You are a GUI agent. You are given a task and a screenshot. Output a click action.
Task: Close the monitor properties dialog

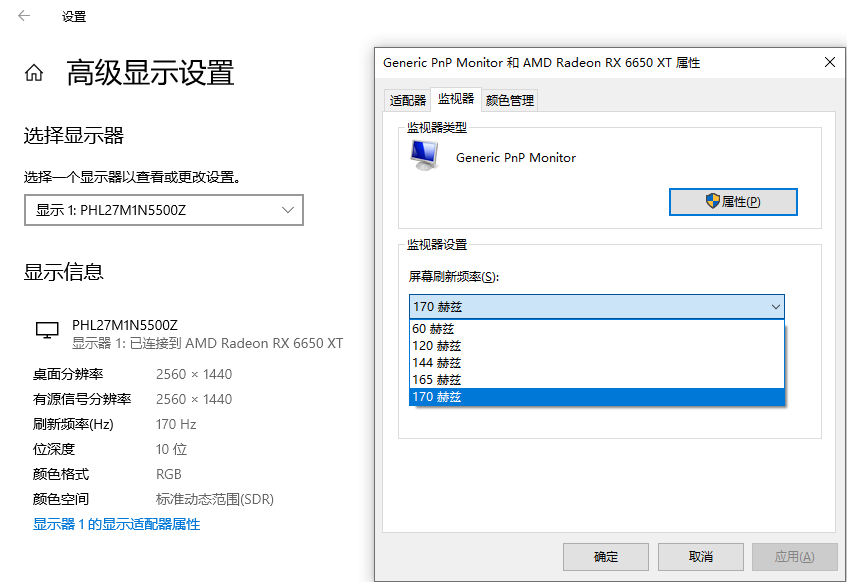click(830, 62)
